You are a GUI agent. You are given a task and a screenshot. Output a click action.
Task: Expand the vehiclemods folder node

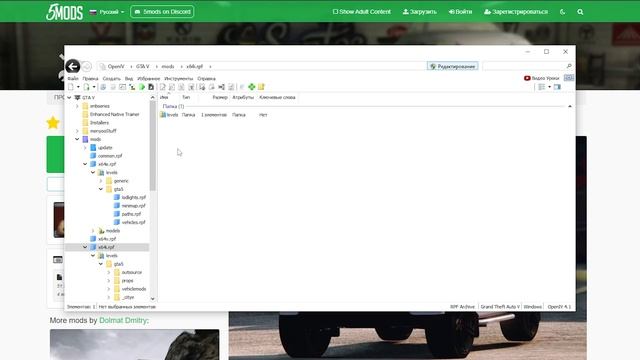coord(109,289)
